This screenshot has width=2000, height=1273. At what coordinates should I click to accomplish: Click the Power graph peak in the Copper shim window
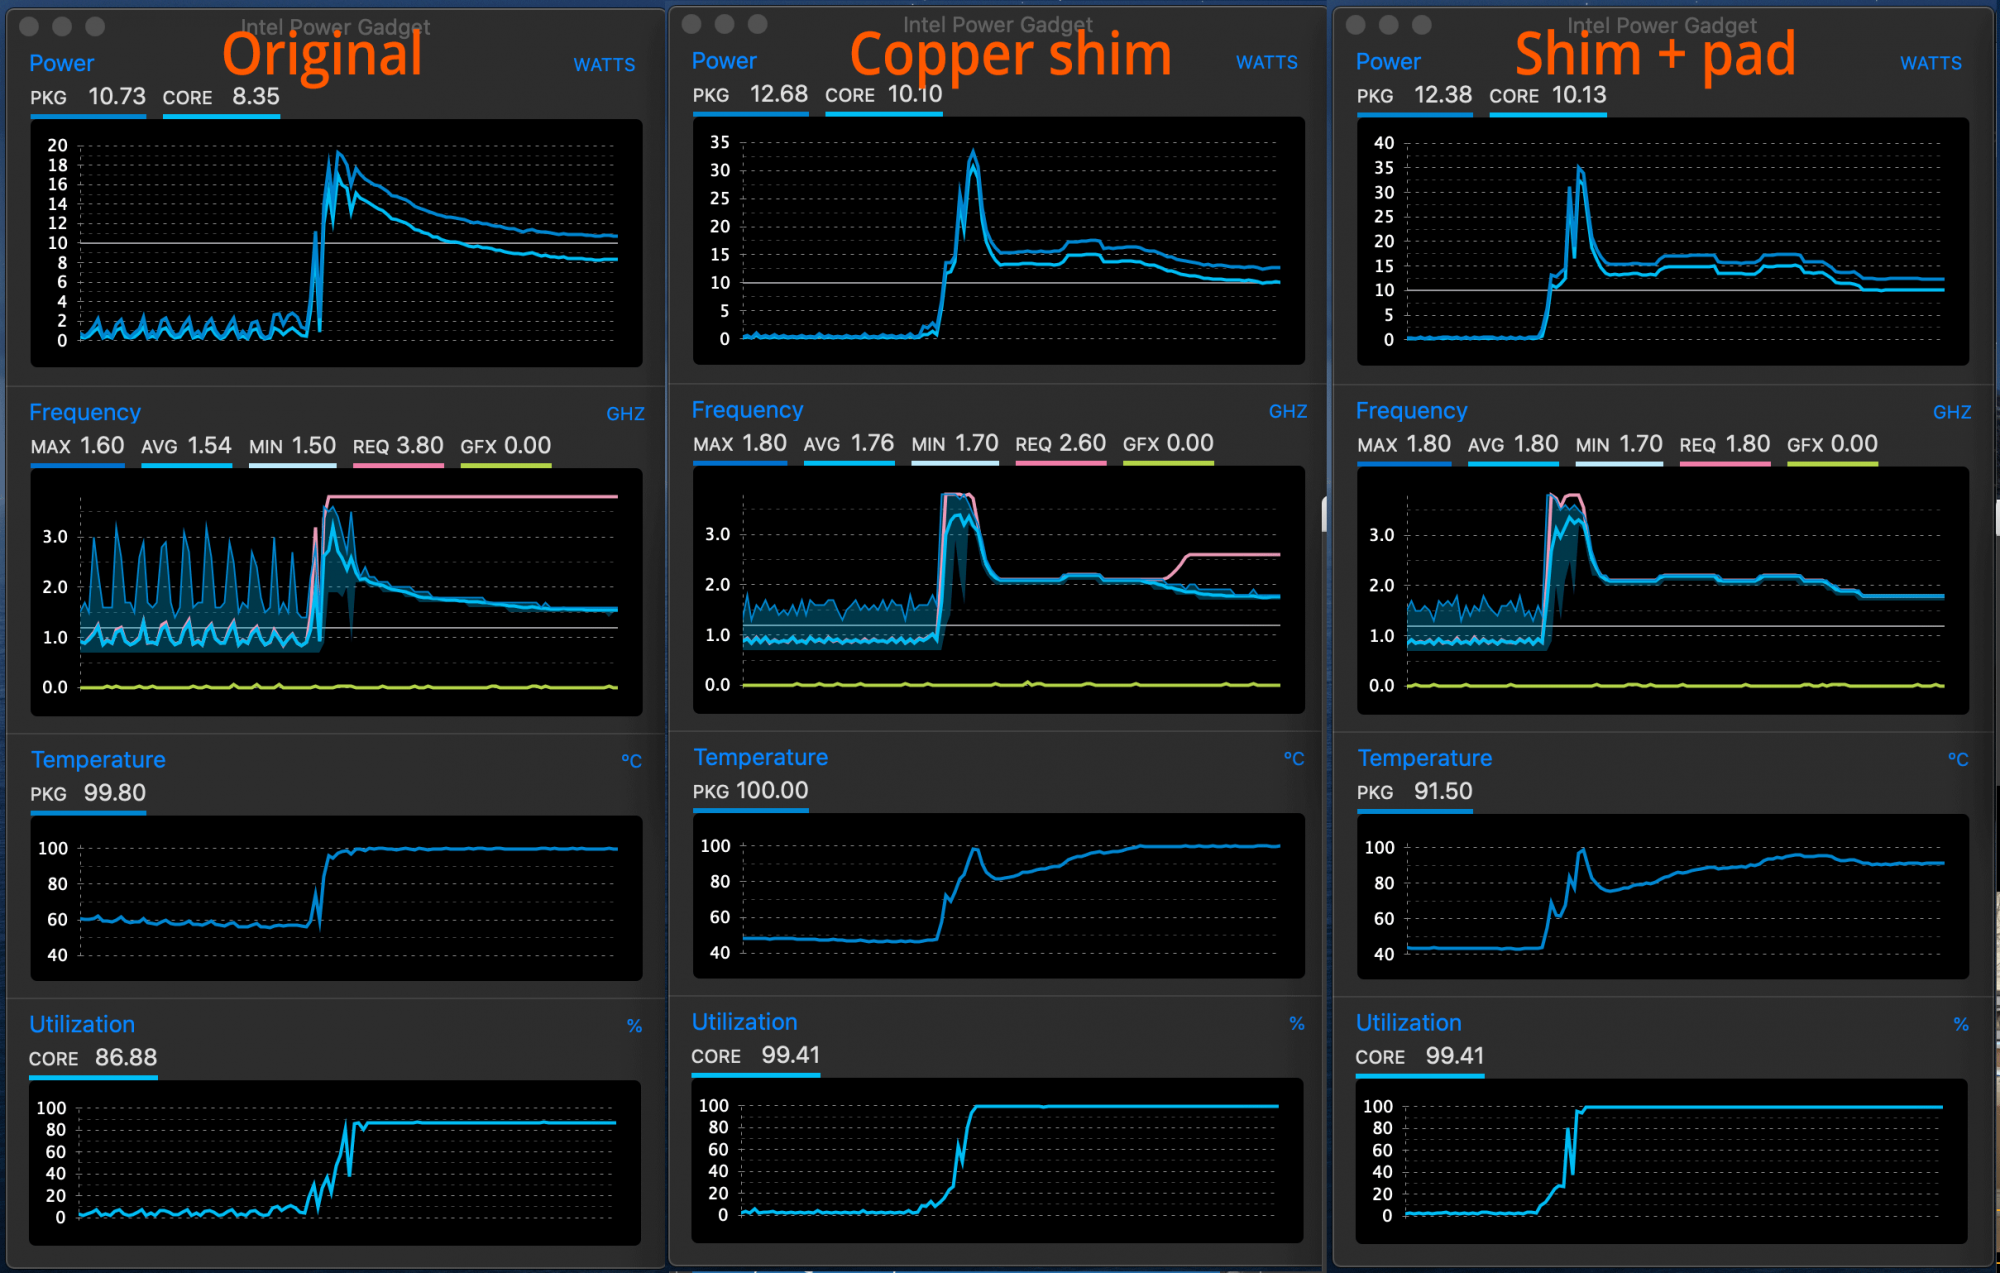(x=973, y=152)
